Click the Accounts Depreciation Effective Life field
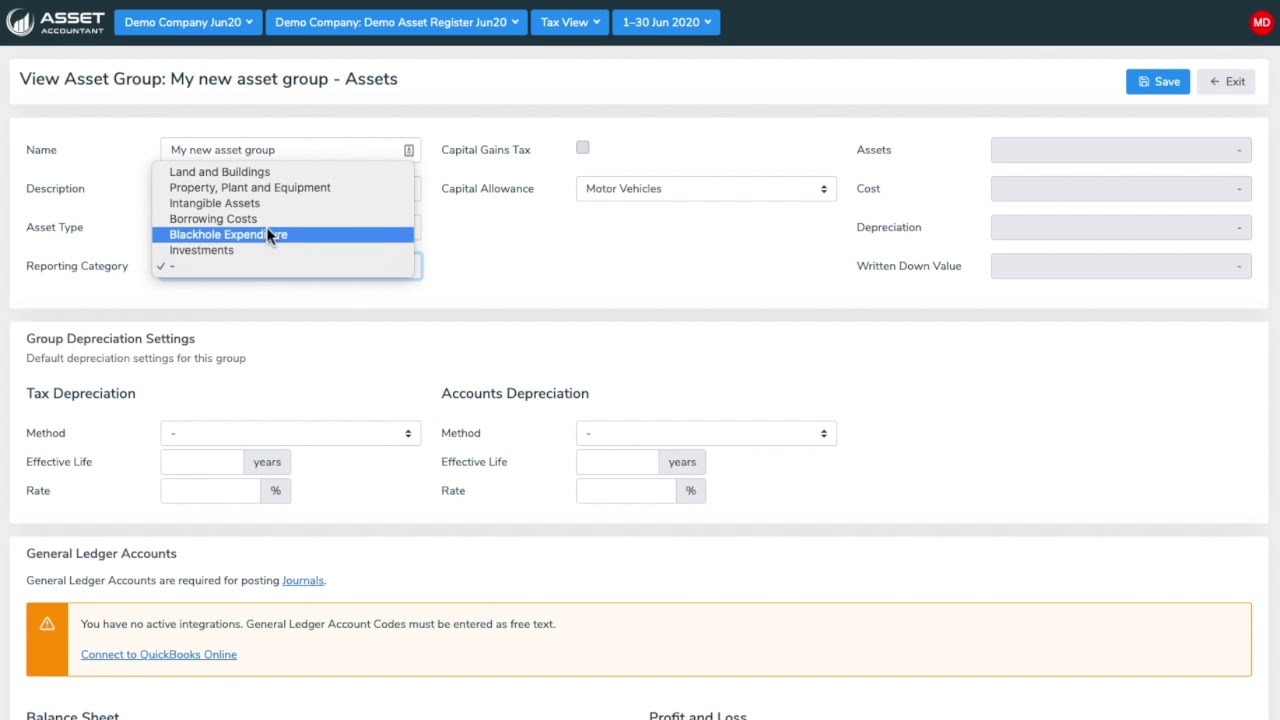Image resolution: width=1280 pixels, height=720 pixels. point(617,462)
